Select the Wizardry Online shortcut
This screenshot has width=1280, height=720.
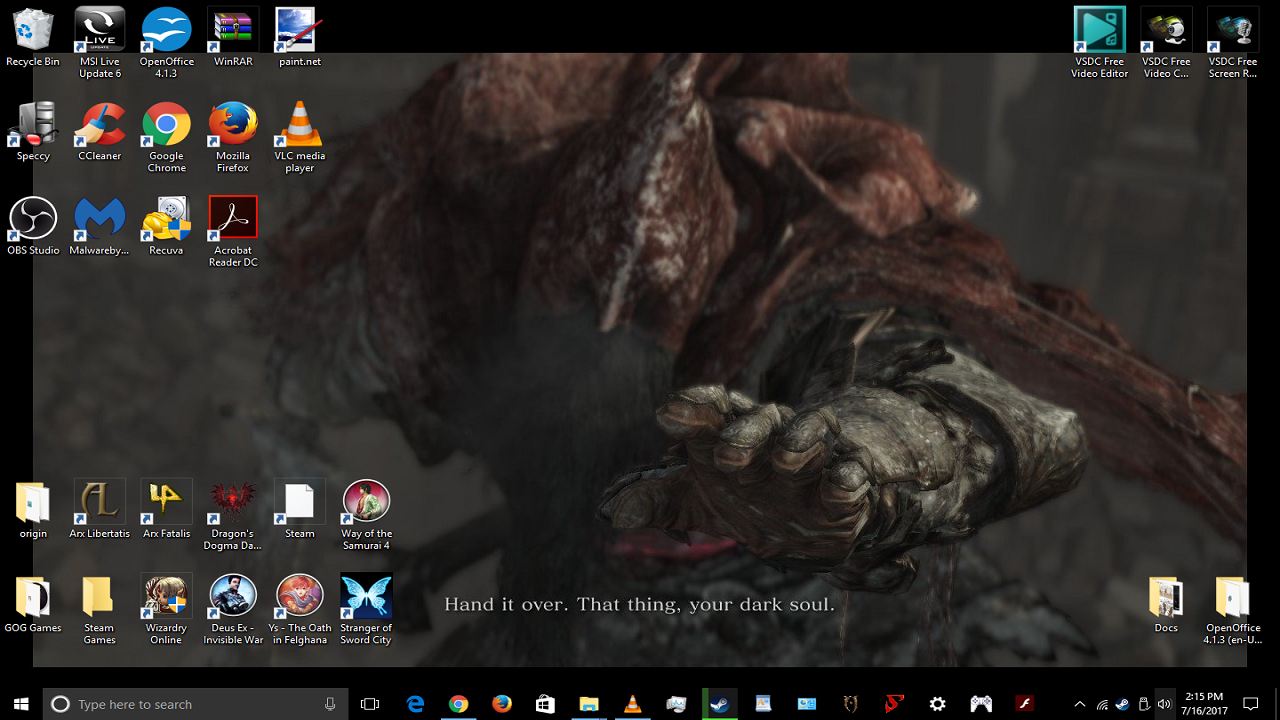(x=166, y=609)
